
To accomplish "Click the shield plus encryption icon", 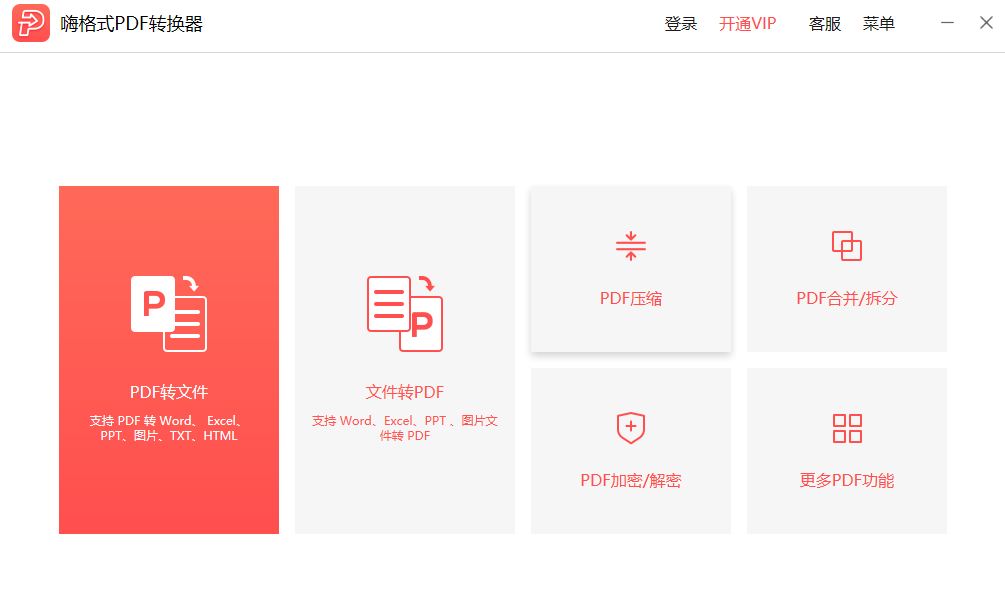I will click(x=630, y=427).
